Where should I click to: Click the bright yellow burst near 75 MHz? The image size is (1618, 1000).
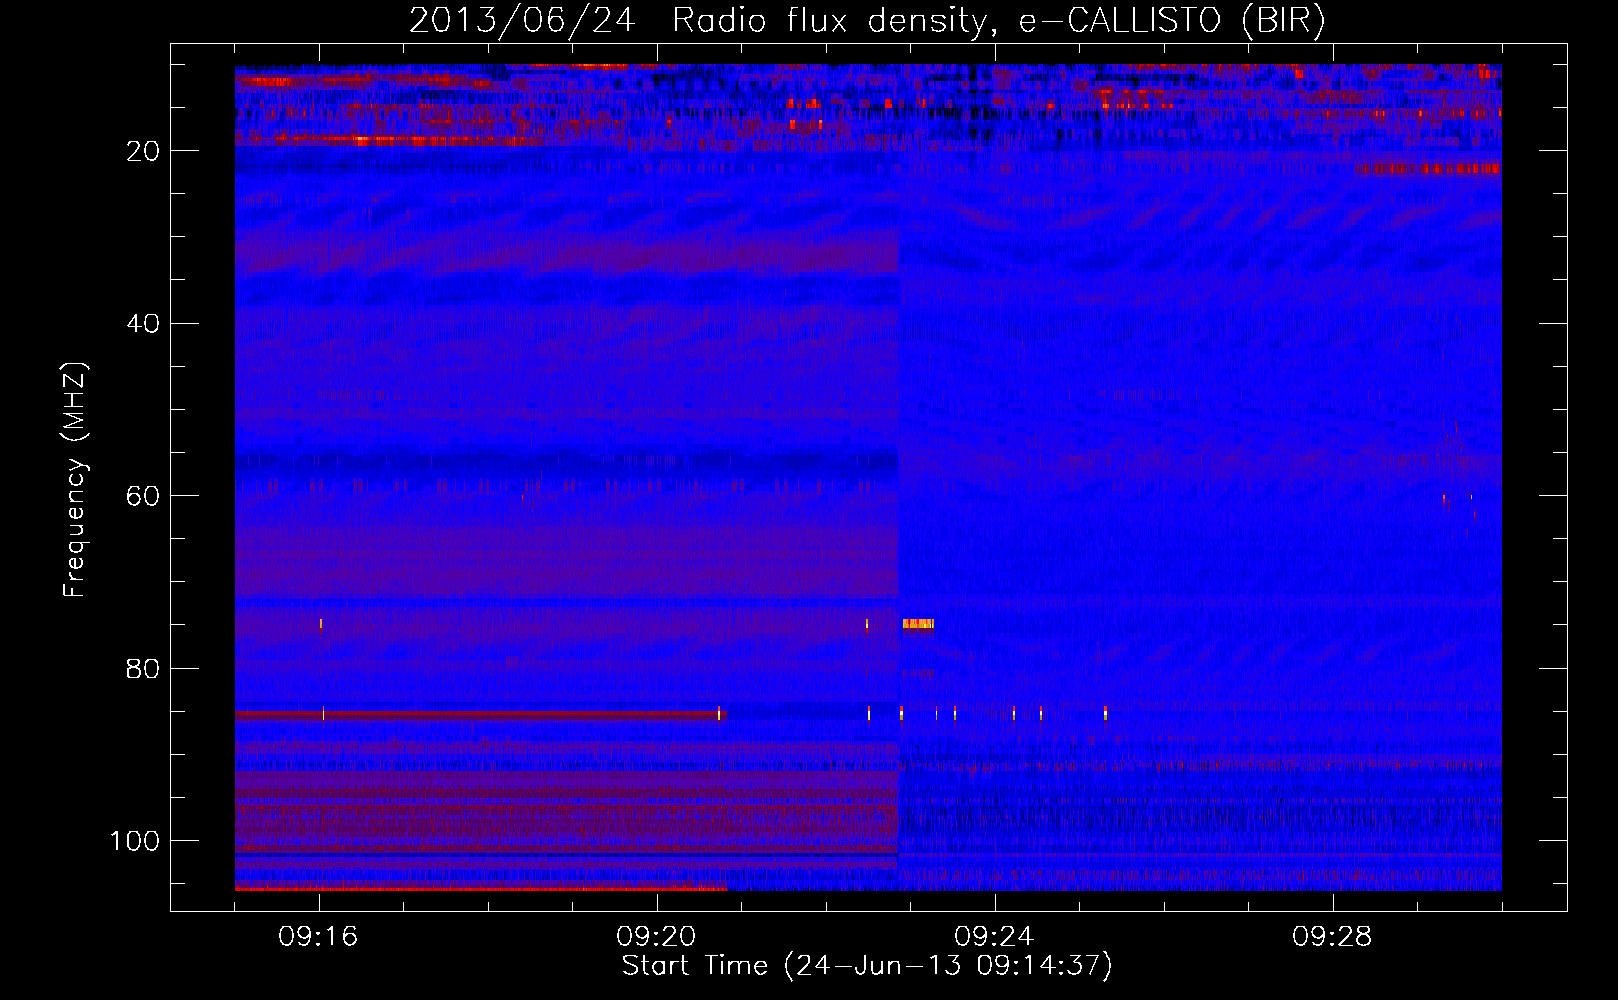[x=918, y=624]
